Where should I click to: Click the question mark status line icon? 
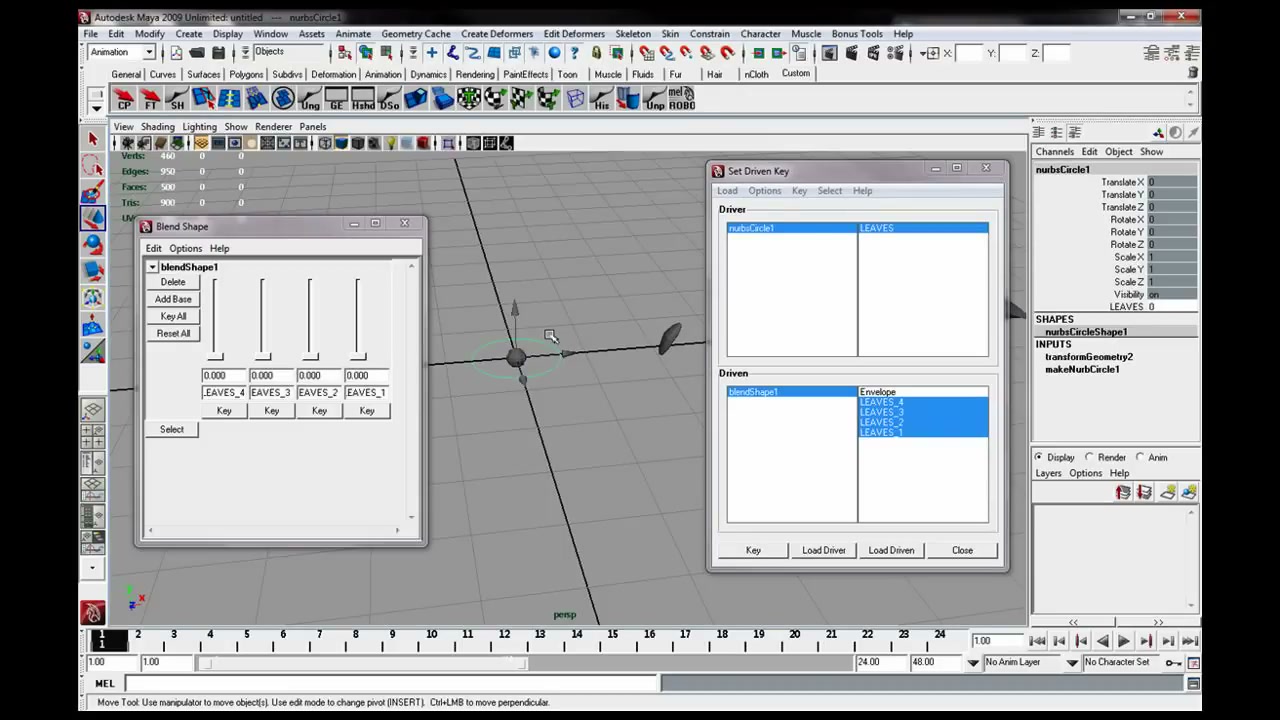pyautogui.click(x=575, y=53)
